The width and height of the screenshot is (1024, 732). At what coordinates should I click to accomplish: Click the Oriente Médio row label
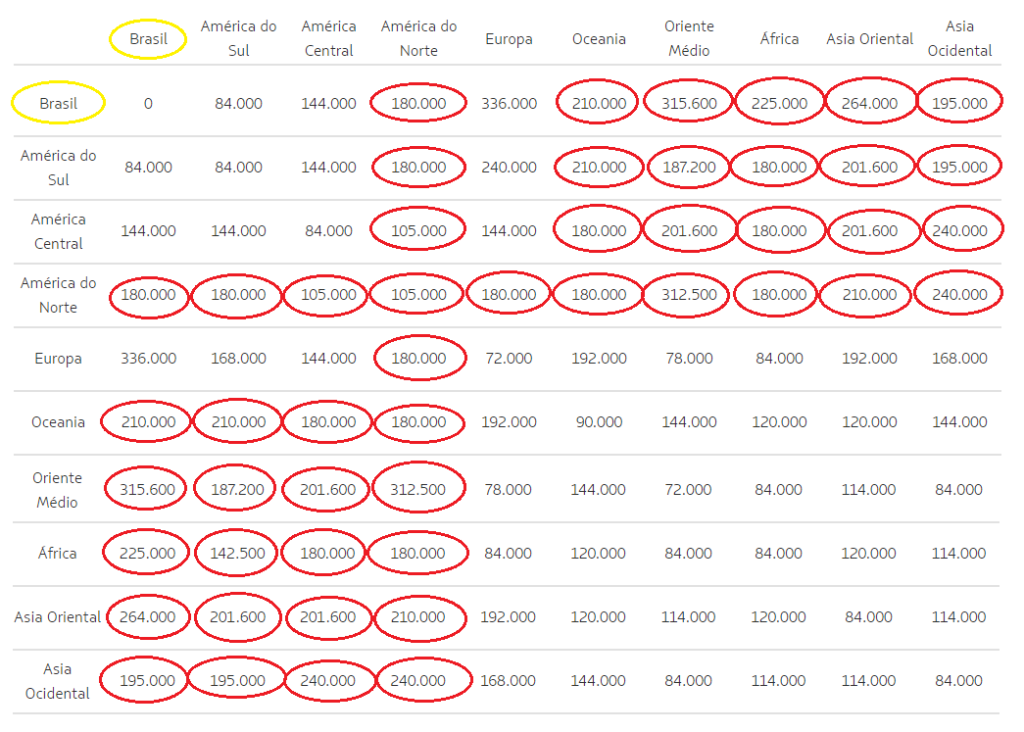tap(58, 490)
